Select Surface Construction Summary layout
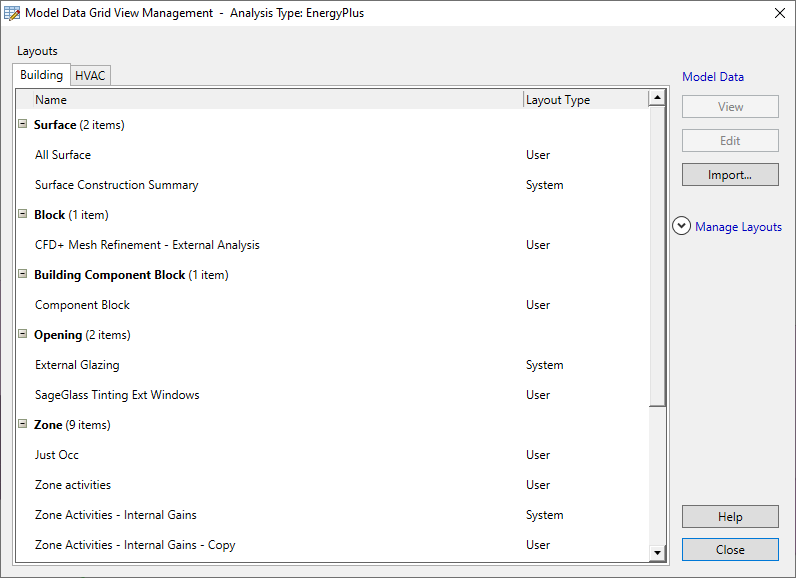Viewport: 796px width, 578px height. tap(116, 185)
